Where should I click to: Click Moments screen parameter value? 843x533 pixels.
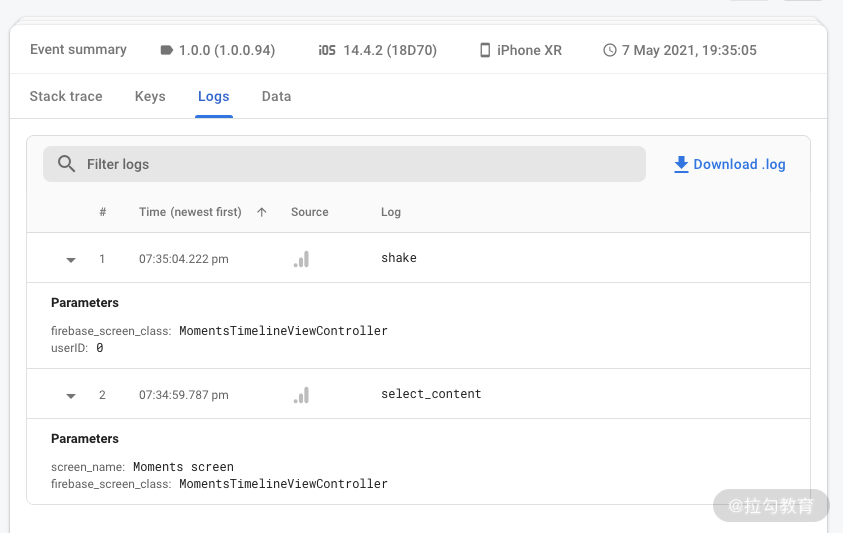tap(183, 467)
